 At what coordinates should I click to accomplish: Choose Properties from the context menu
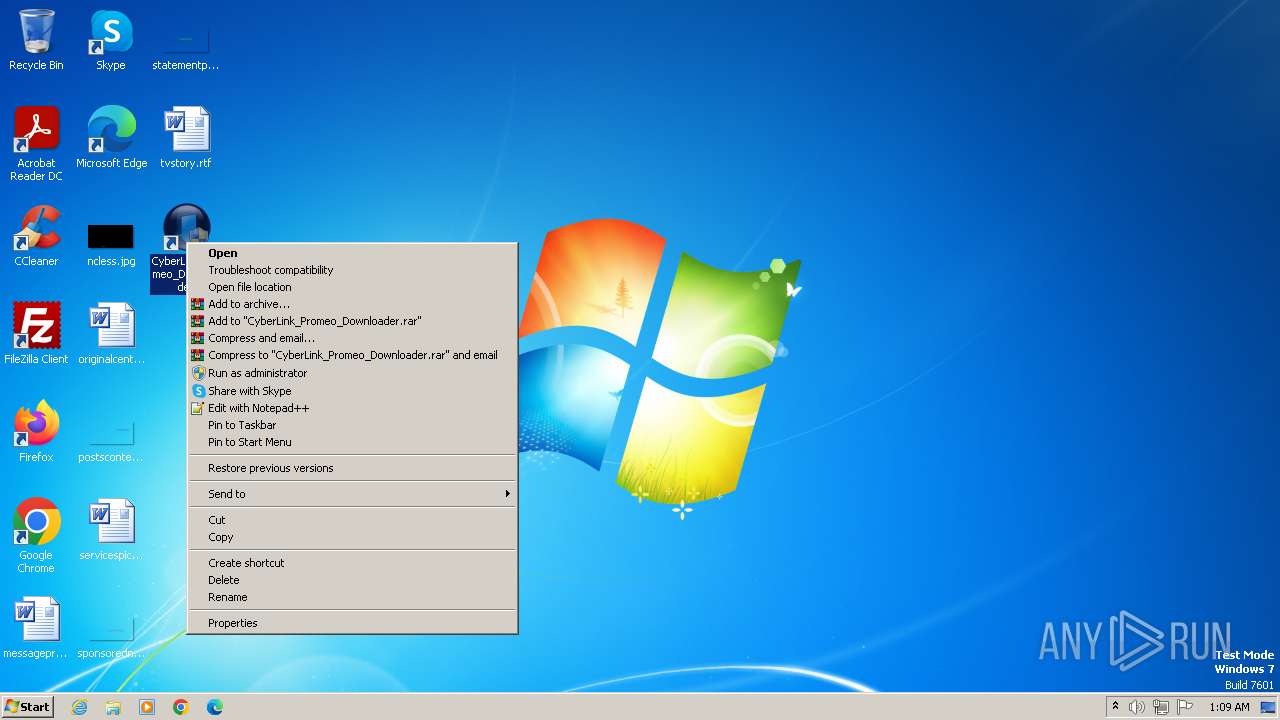[x=353, y=623]
